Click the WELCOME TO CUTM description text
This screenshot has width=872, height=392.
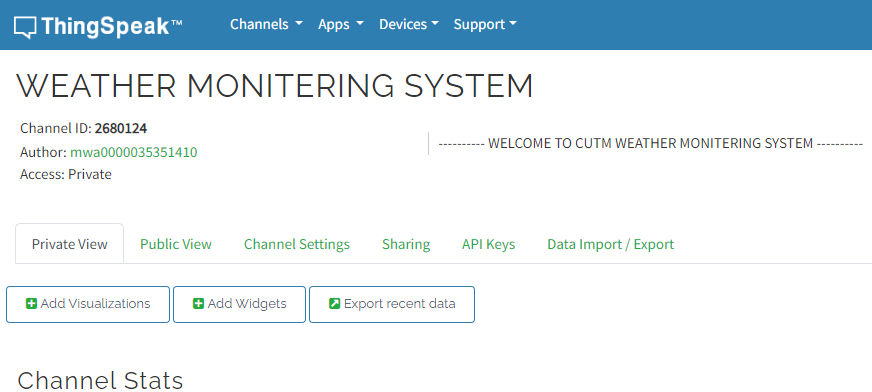click(x=651, y=143)
